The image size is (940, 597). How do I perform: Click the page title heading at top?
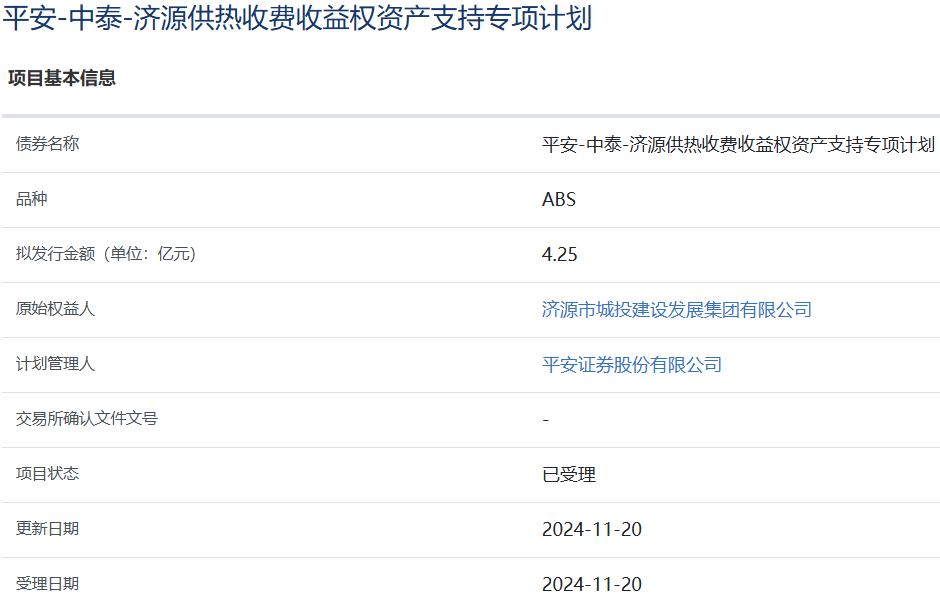point(297,19)
